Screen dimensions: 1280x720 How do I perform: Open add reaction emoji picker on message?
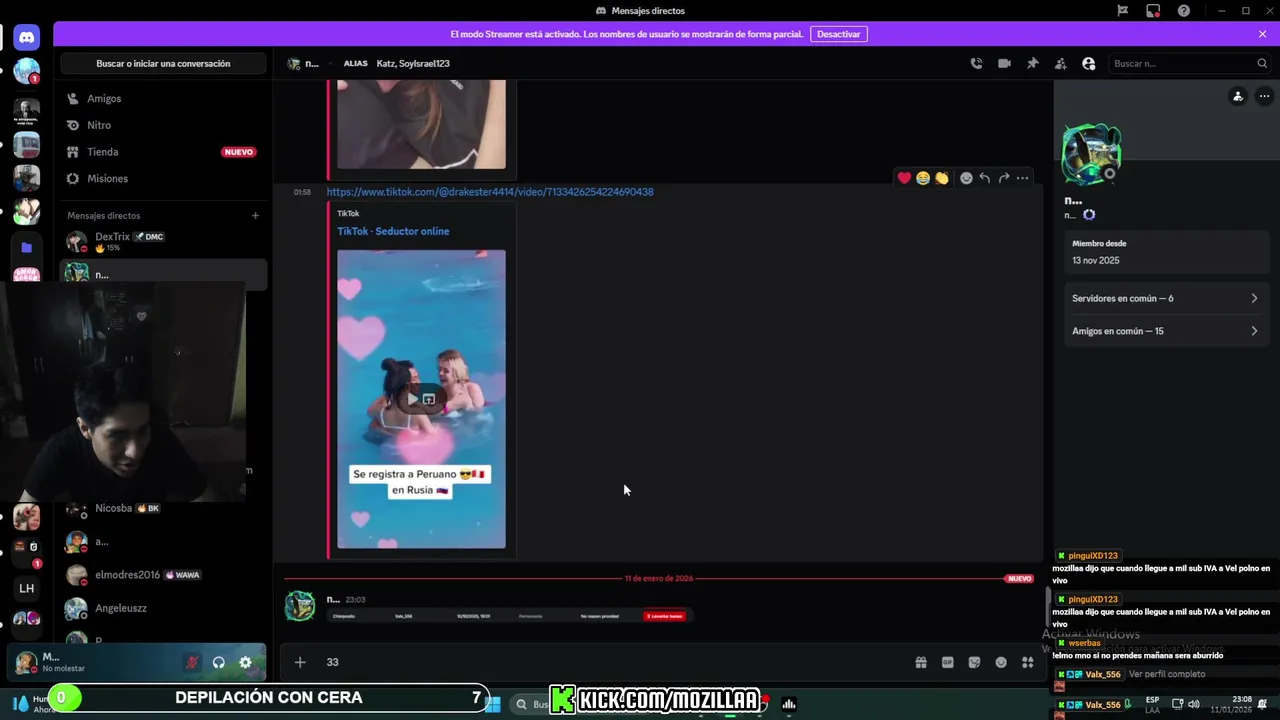(x=966, y=178)
